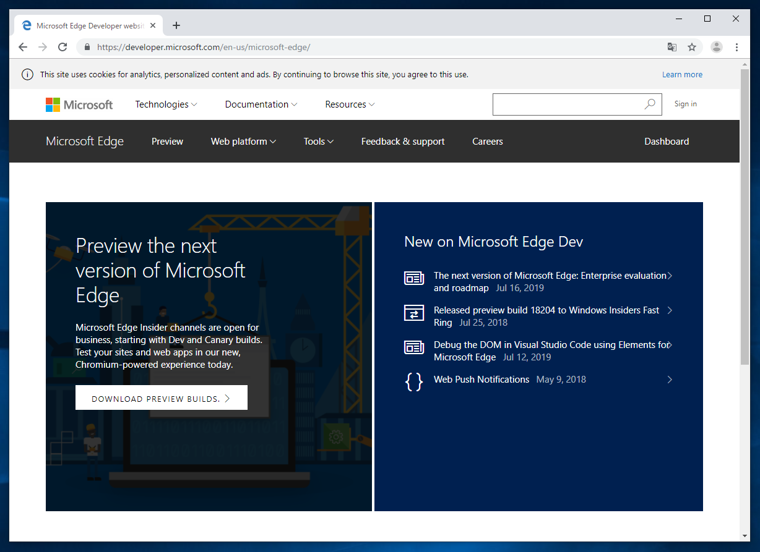The image size is (760, 552).
Task: Expand the Resources dropdown
Action: point(349,104)
